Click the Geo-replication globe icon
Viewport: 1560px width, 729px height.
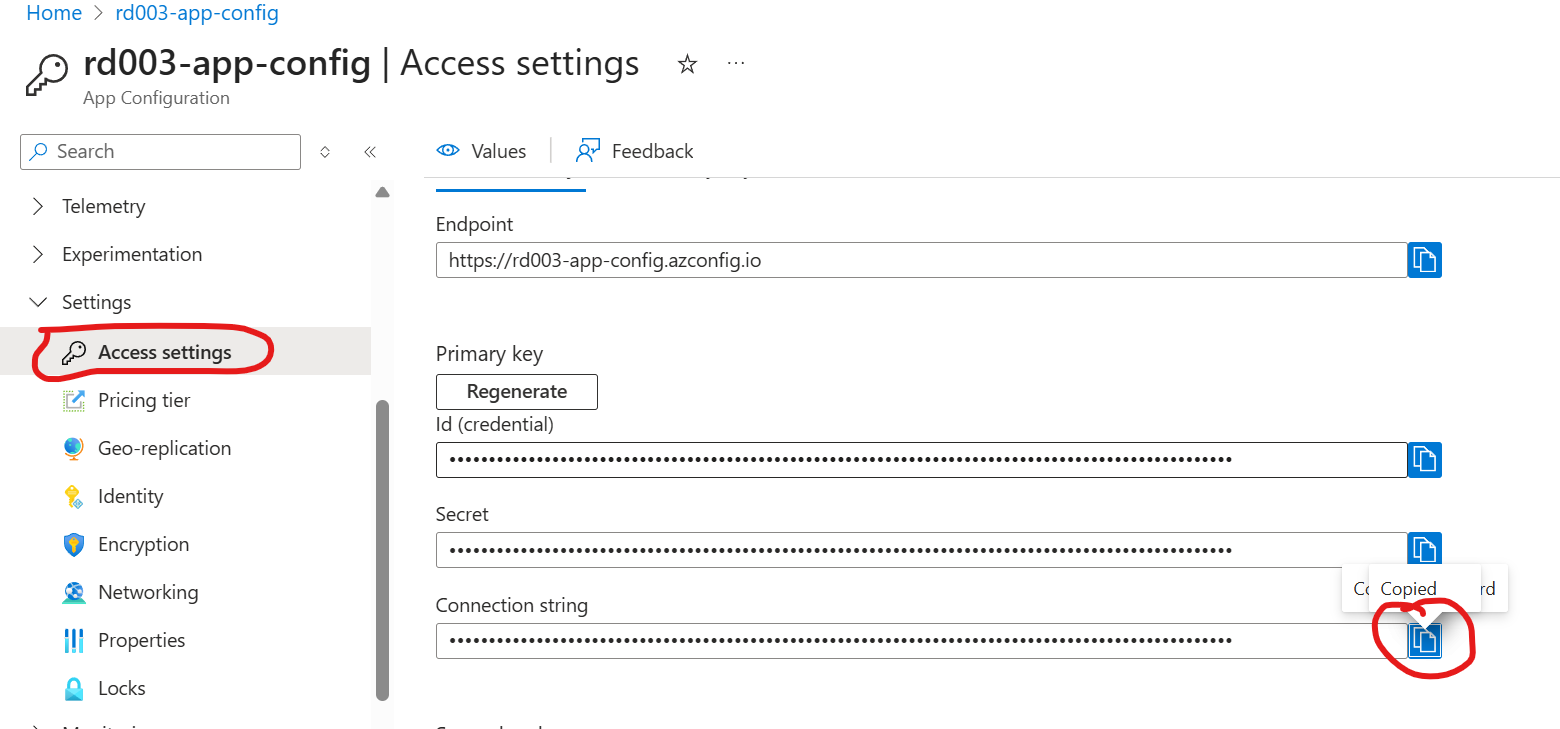click(x=74, y=448)
